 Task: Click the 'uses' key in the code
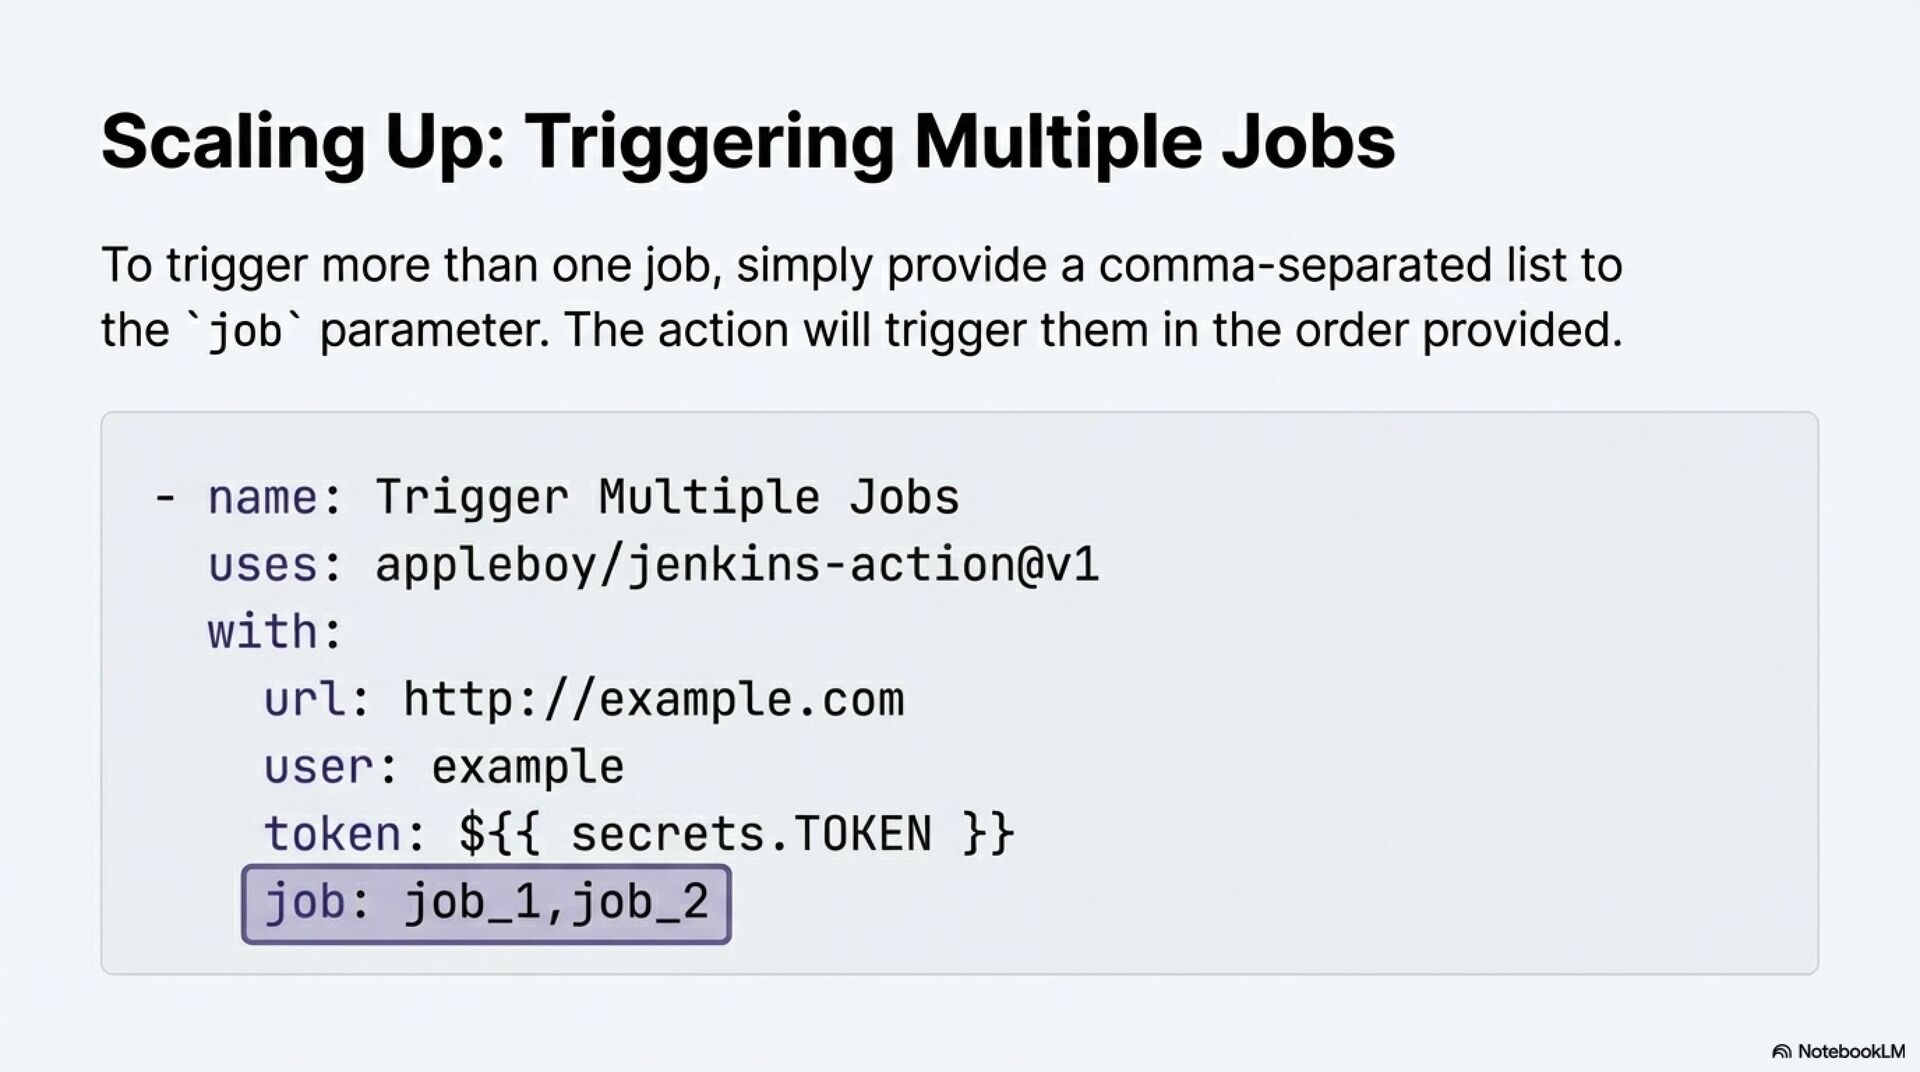click(x=262, y=565)
